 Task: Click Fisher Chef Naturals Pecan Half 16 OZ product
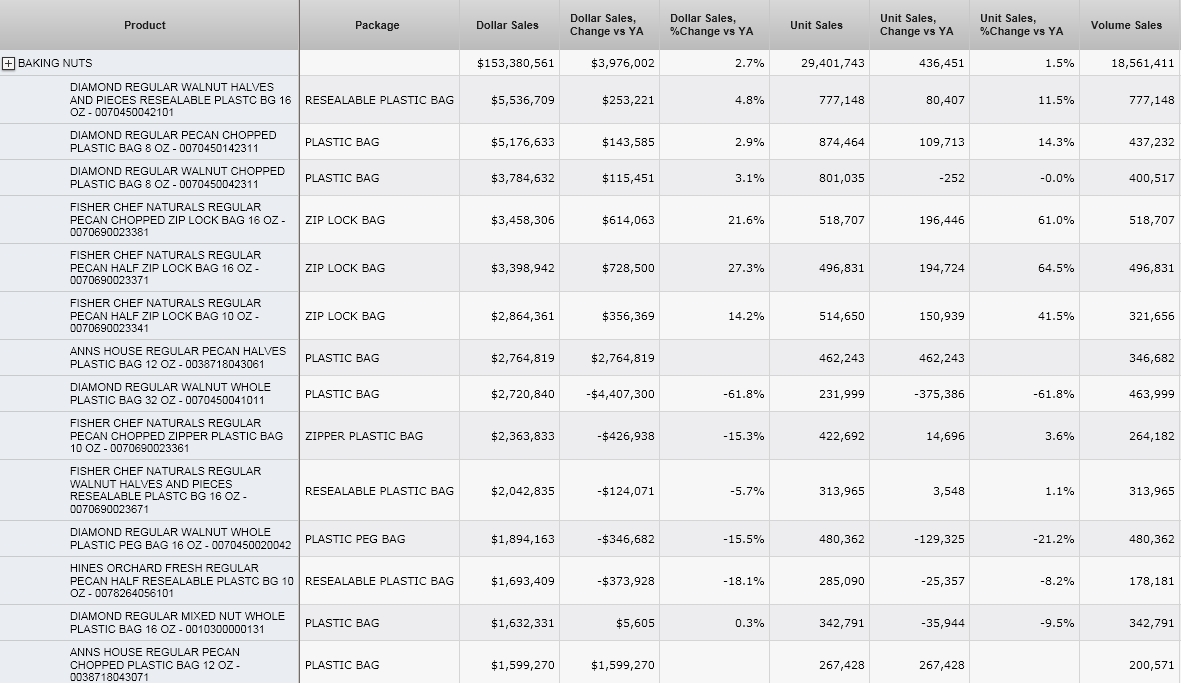(165, 268)
